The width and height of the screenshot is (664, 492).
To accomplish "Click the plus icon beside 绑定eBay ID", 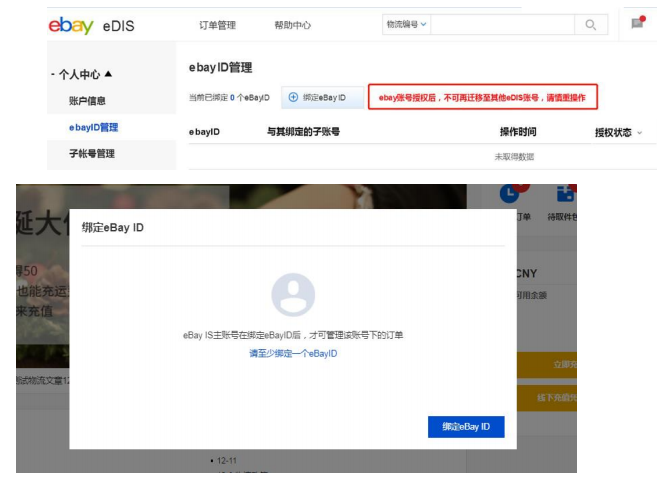I will point(293,97).
